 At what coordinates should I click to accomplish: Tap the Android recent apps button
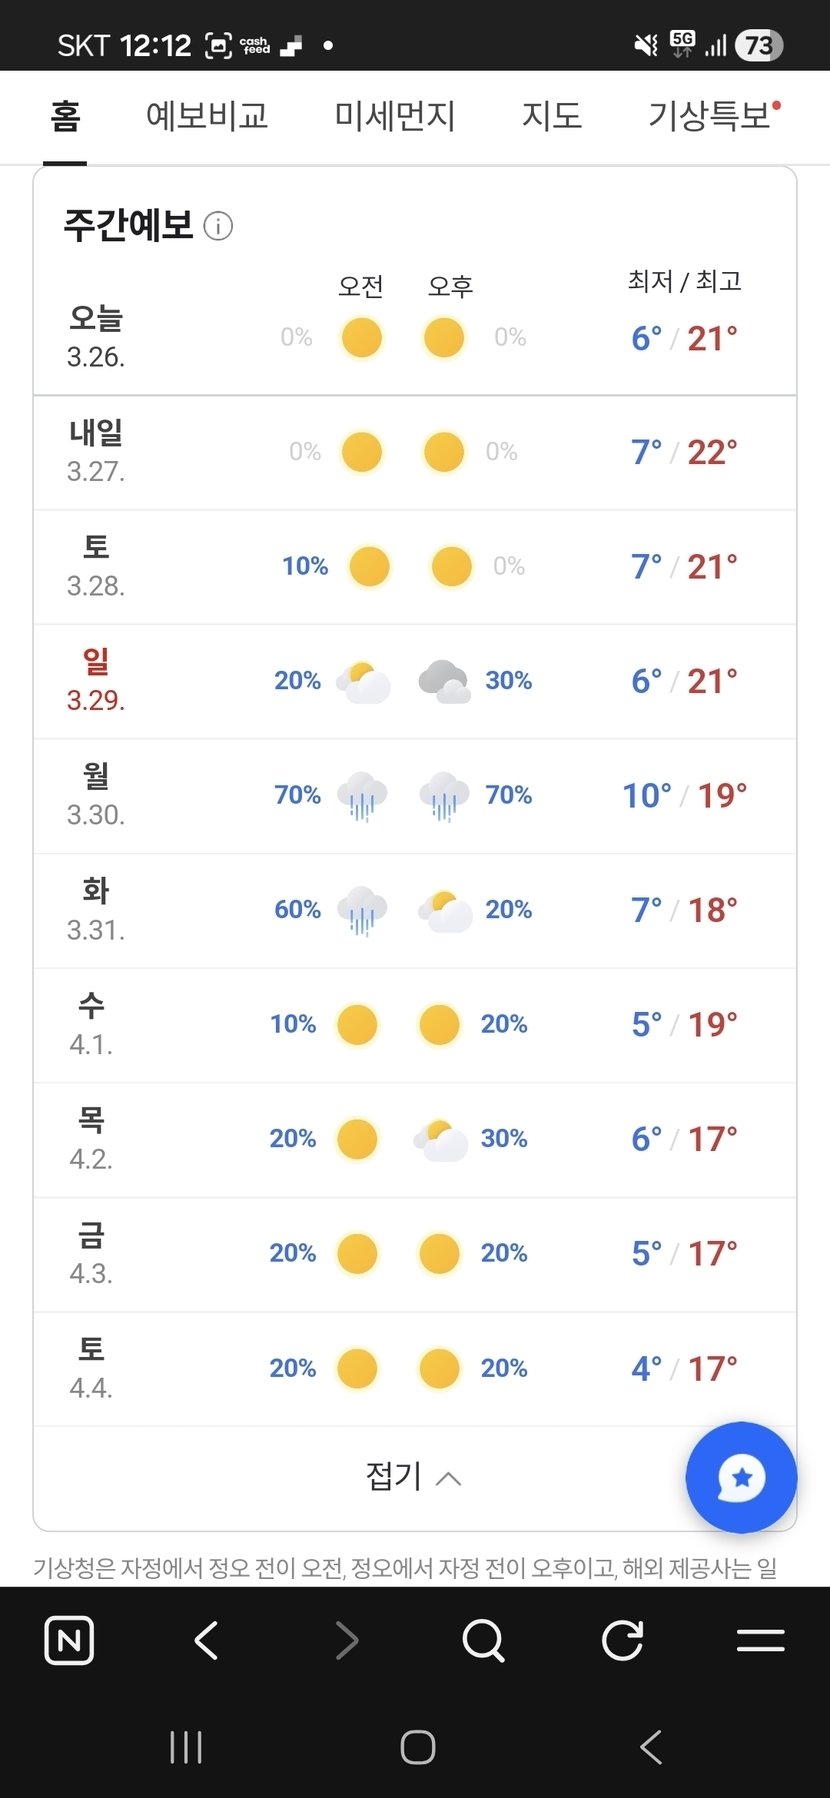(x=186, y=1747)
